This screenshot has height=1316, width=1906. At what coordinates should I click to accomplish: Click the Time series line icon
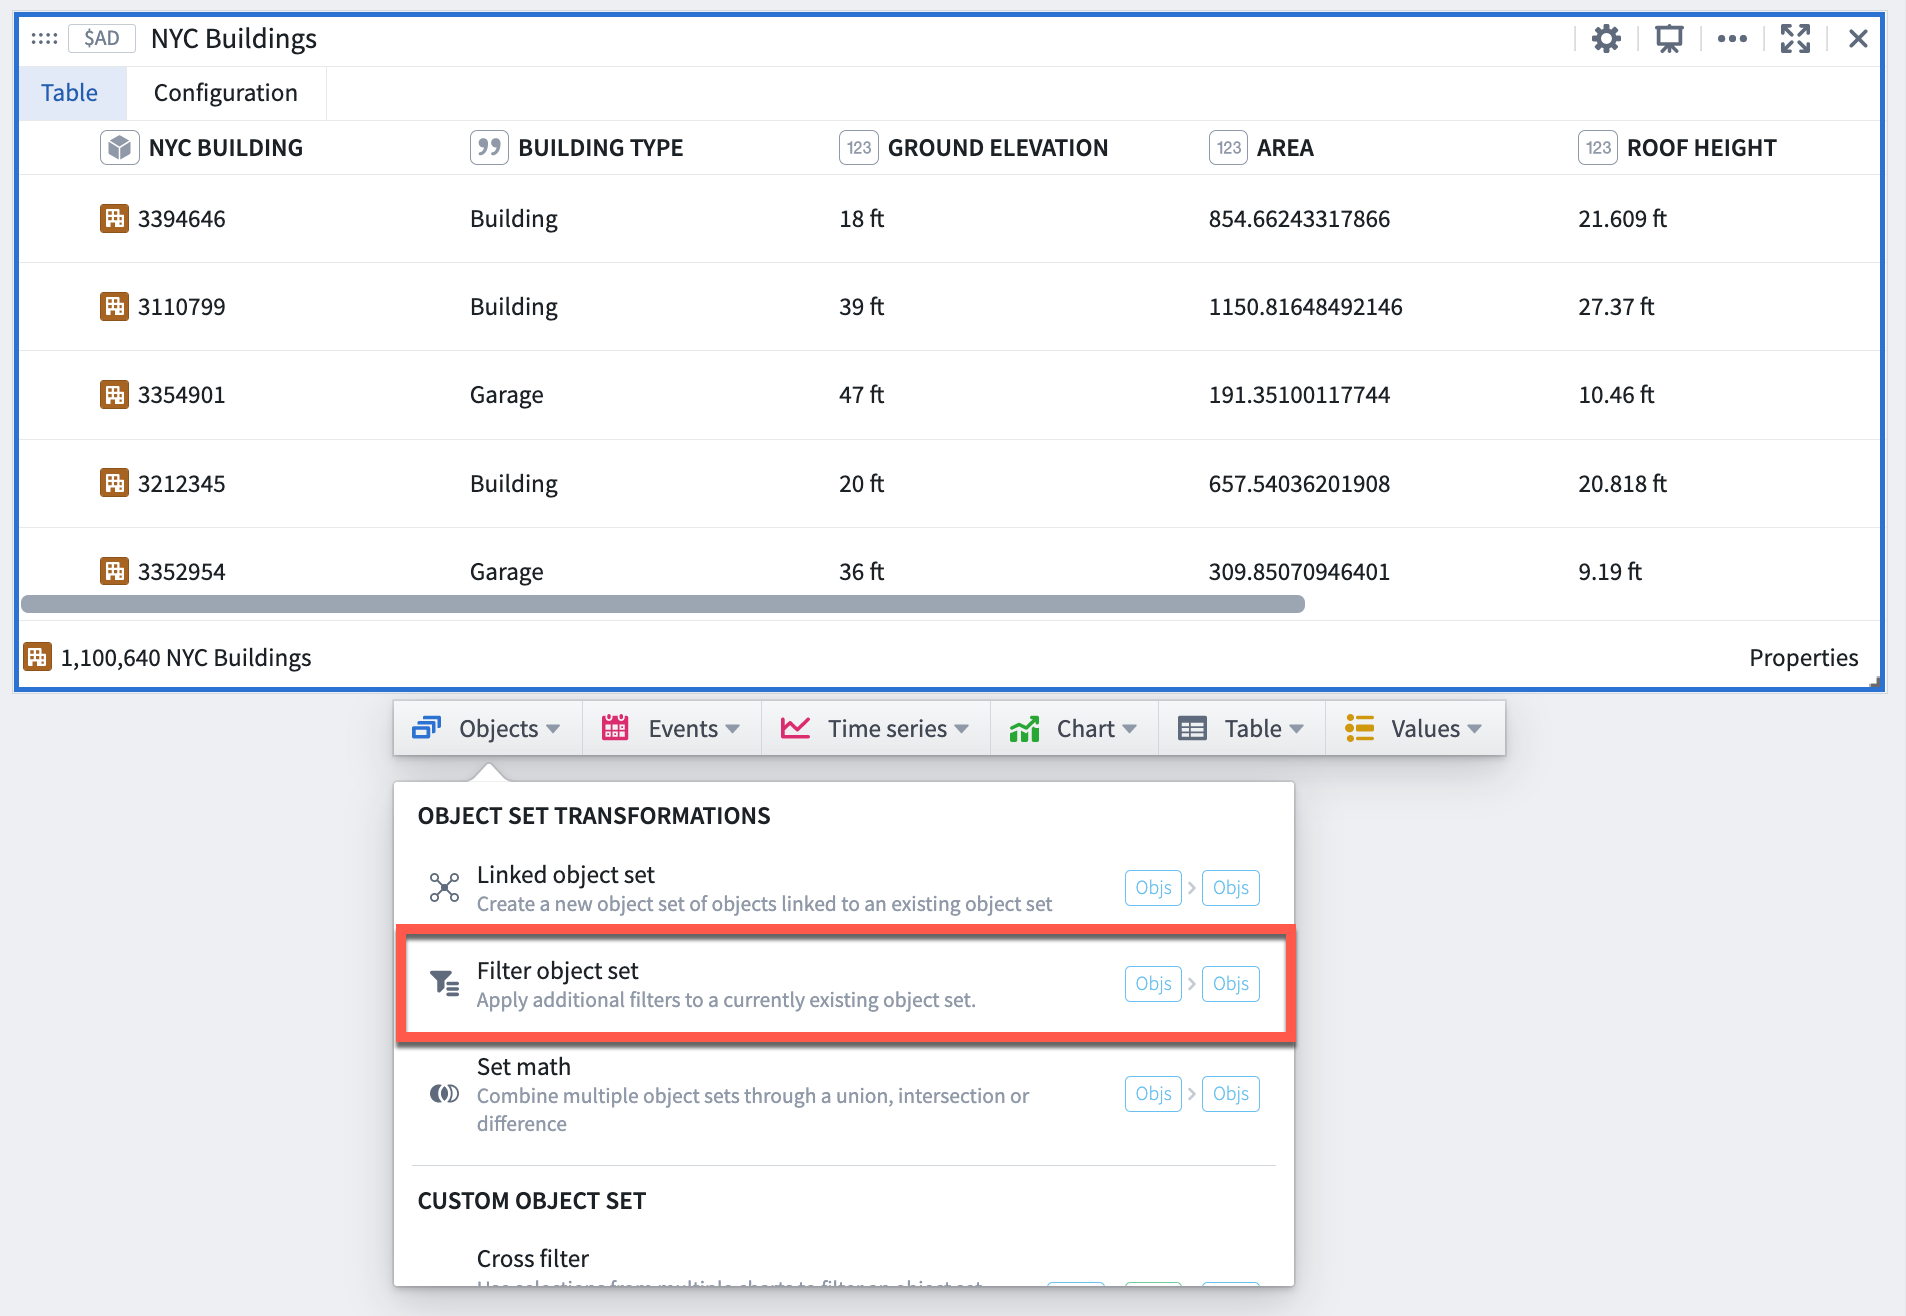click(795, 728)
